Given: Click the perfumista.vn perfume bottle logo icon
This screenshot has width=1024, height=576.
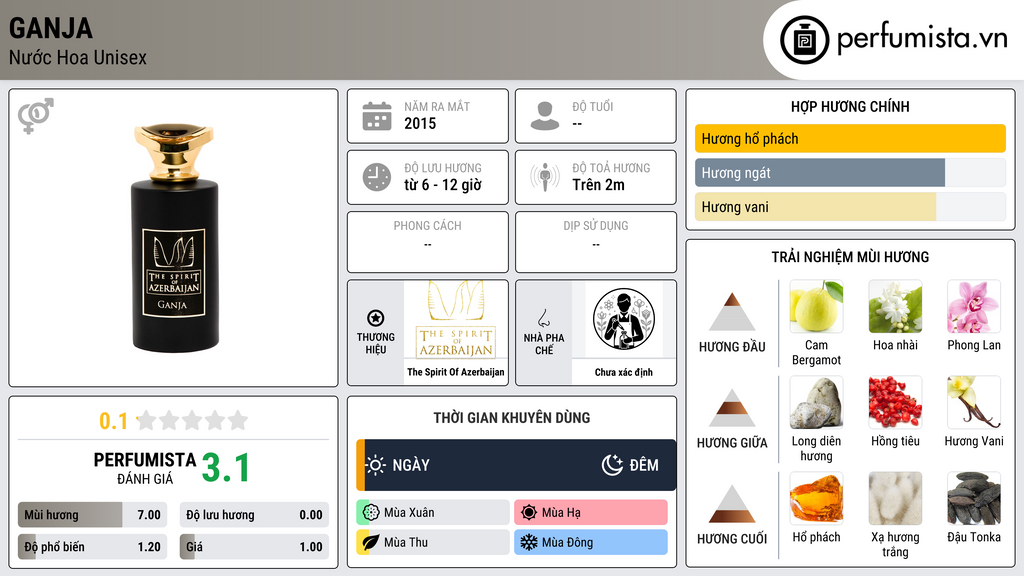Looking at the screenshot, I should (804, 40).
